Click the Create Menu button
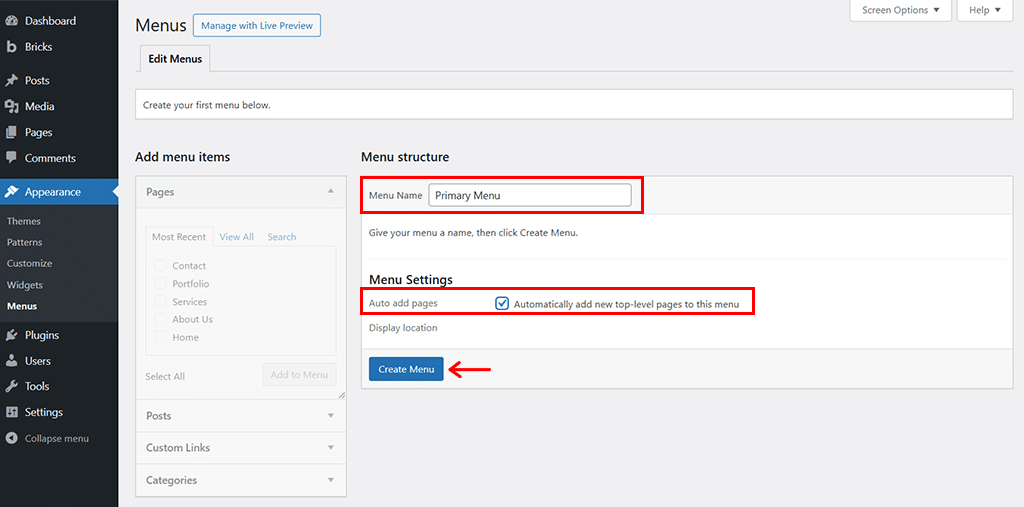Screen dimensions: 1024x507 (x=406, y=369)
